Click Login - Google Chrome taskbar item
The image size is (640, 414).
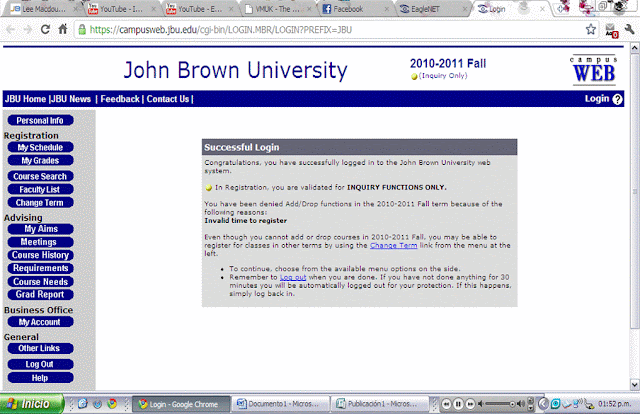(182, 404)
